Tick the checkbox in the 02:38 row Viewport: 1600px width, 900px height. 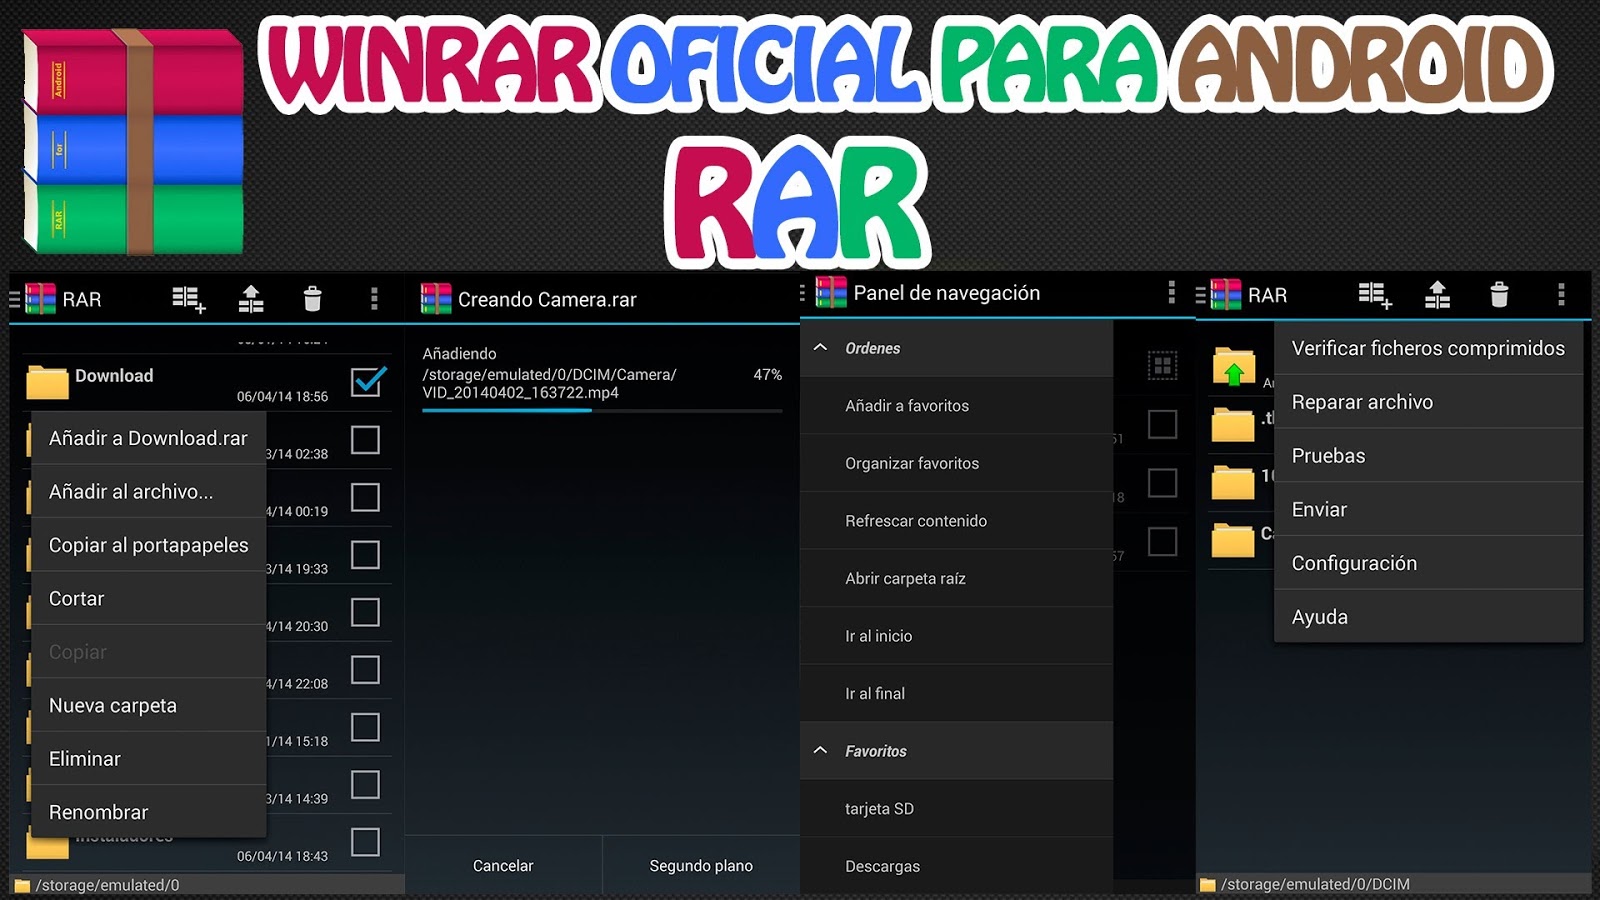(365, 440)
